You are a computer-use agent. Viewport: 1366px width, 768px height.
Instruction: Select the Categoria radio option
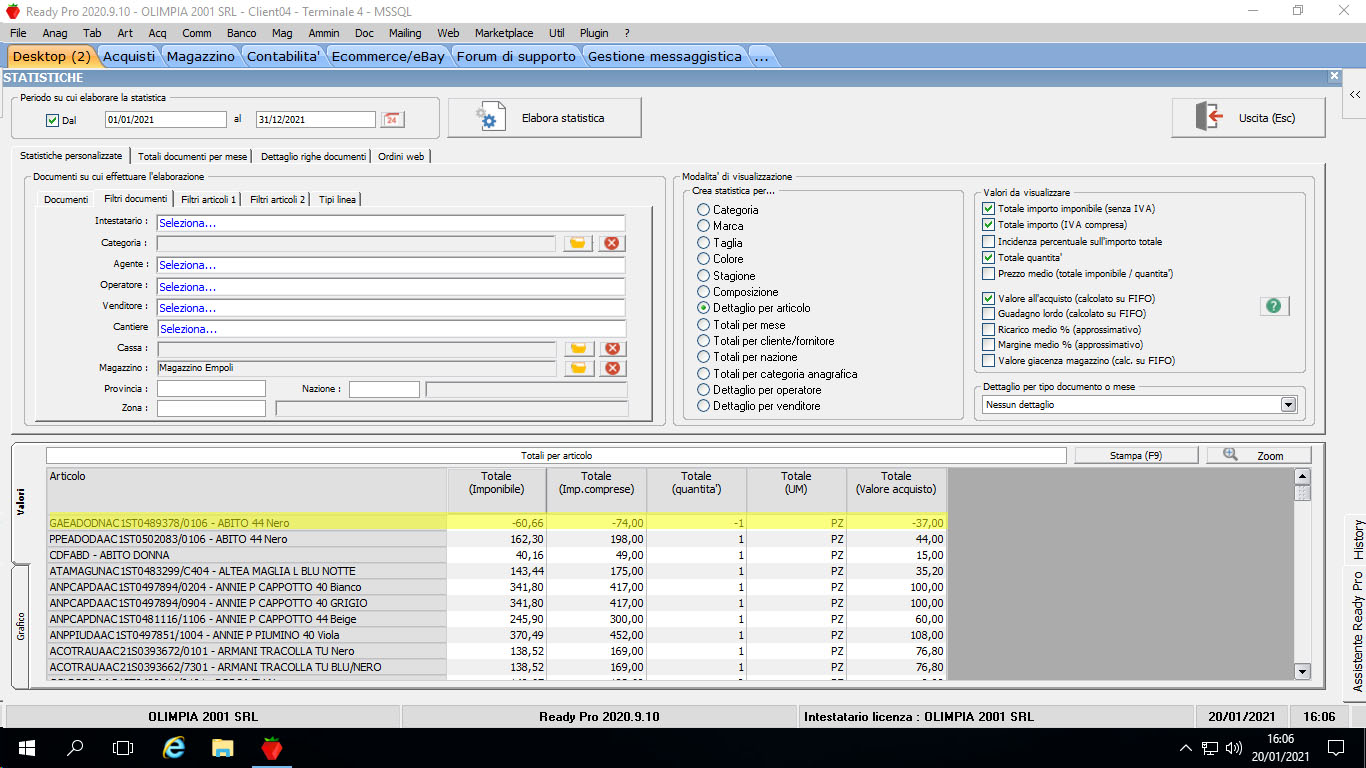(704, 210)
